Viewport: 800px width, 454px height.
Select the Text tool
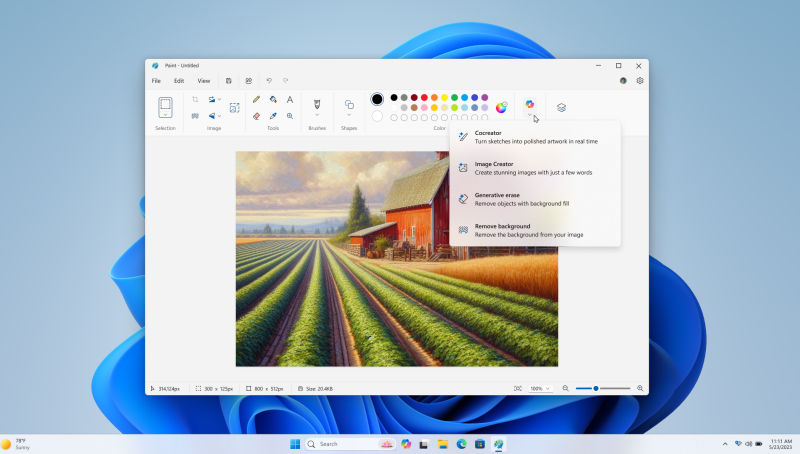(x=290, y=100)
